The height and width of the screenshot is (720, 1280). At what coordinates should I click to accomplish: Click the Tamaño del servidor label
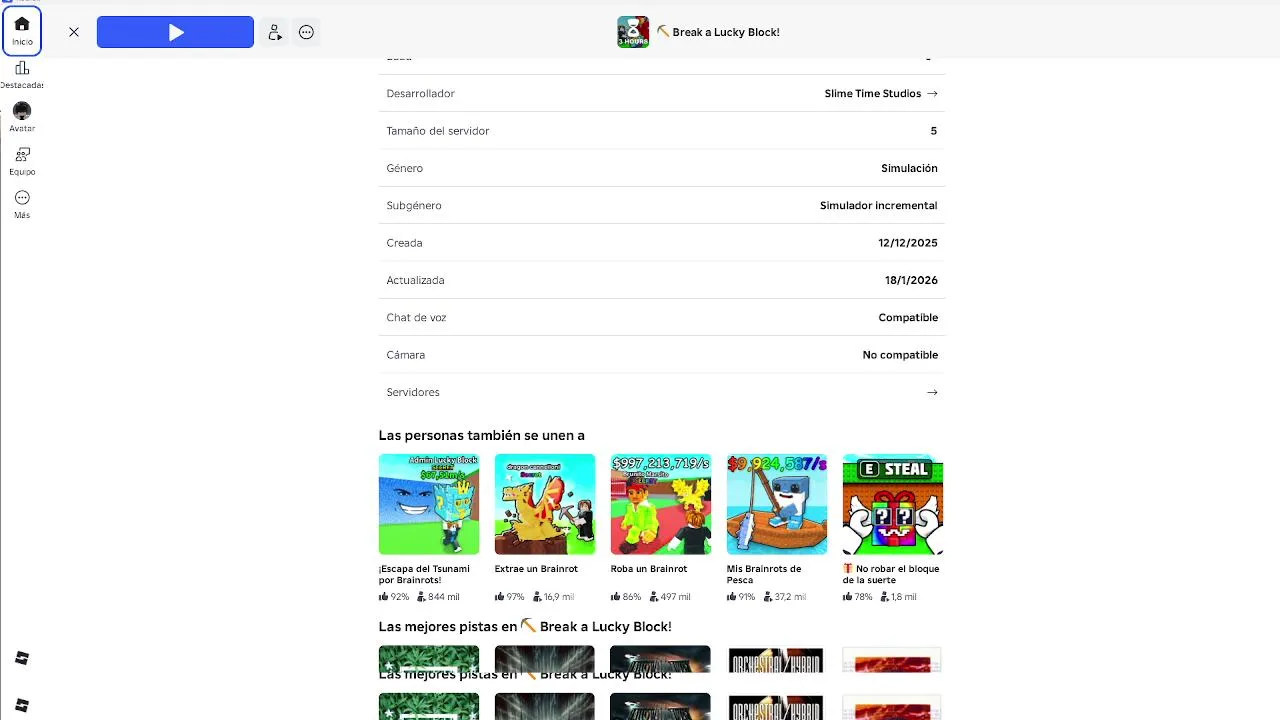coord(438,131)
